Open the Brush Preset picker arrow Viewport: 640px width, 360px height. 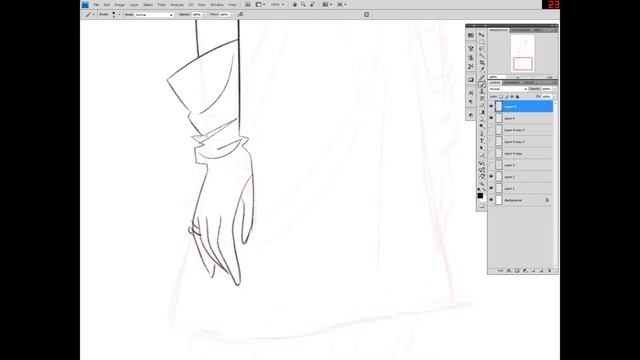[x=119, y=14]
